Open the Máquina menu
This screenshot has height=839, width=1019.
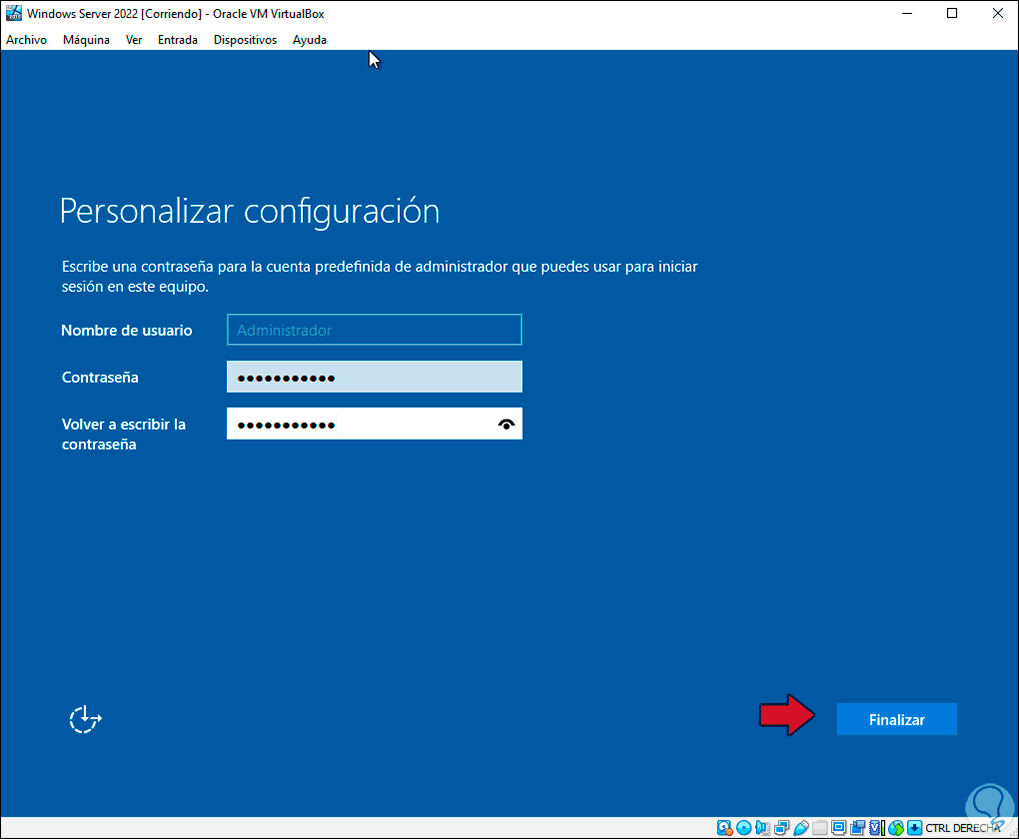tap(86, 40)
